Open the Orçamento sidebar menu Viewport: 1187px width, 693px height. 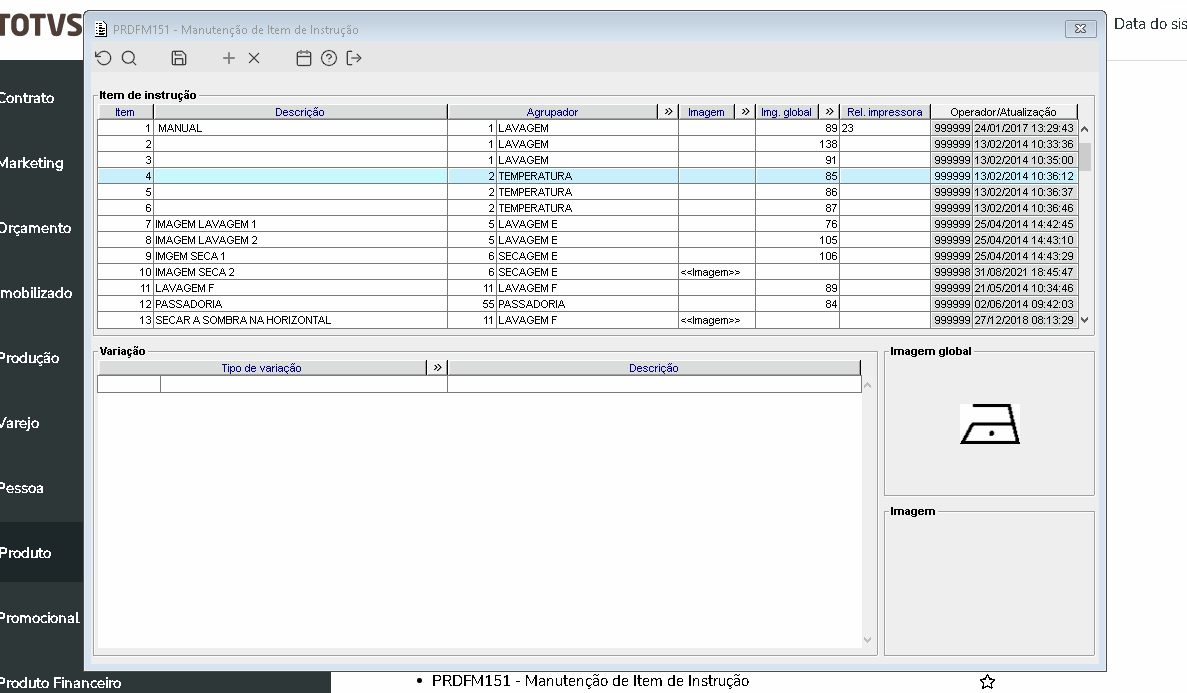click(x=36, y=228)
